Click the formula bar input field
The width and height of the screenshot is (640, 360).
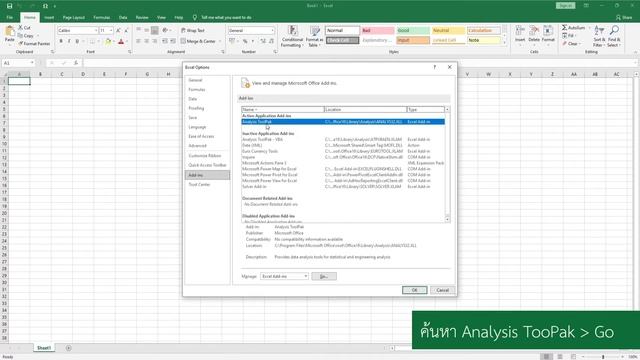[x=359, y=63]
